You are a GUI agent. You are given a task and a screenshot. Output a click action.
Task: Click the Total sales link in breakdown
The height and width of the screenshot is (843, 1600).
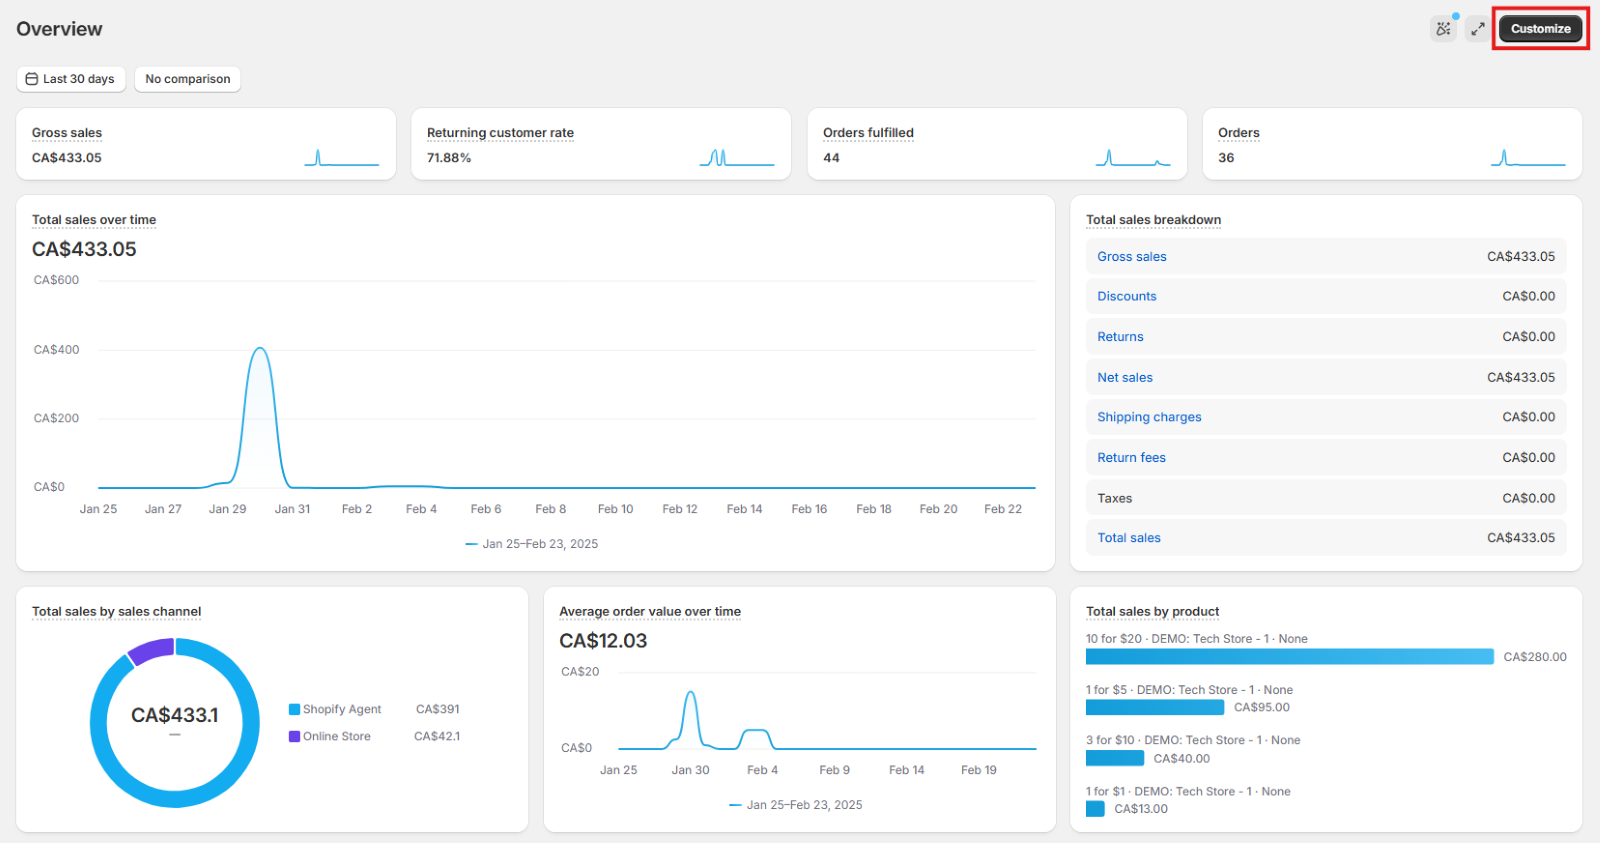tap(1128, 538)
